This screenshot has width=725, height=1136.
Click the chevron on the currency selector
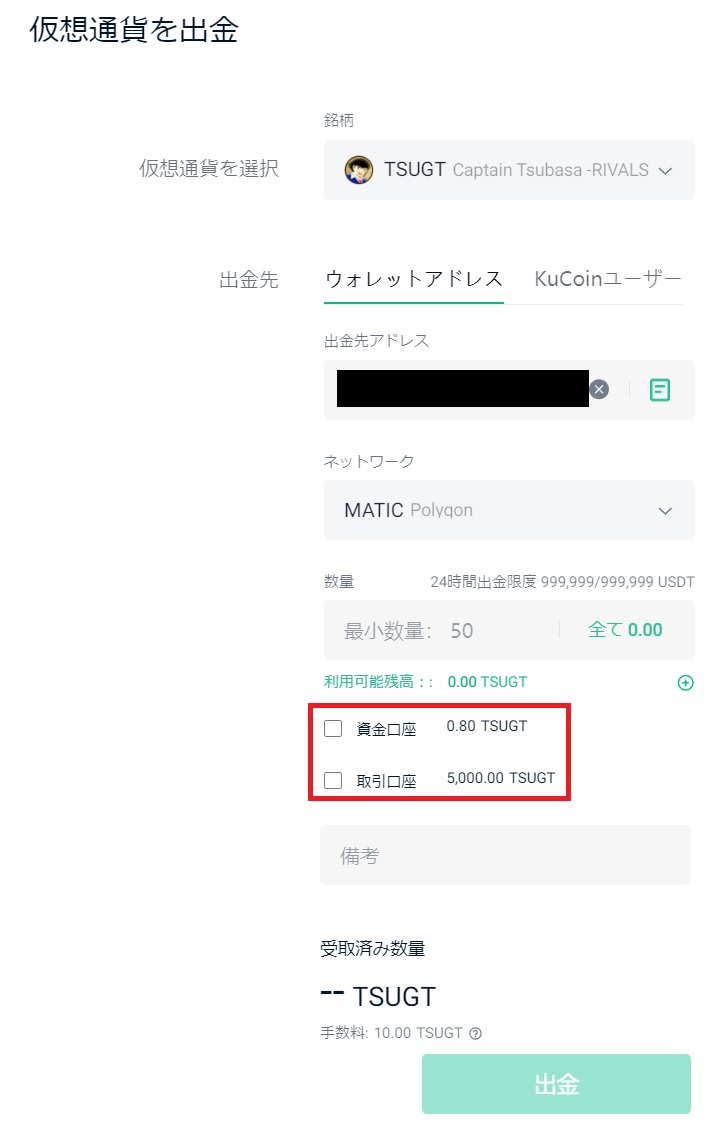coord(665,170)
